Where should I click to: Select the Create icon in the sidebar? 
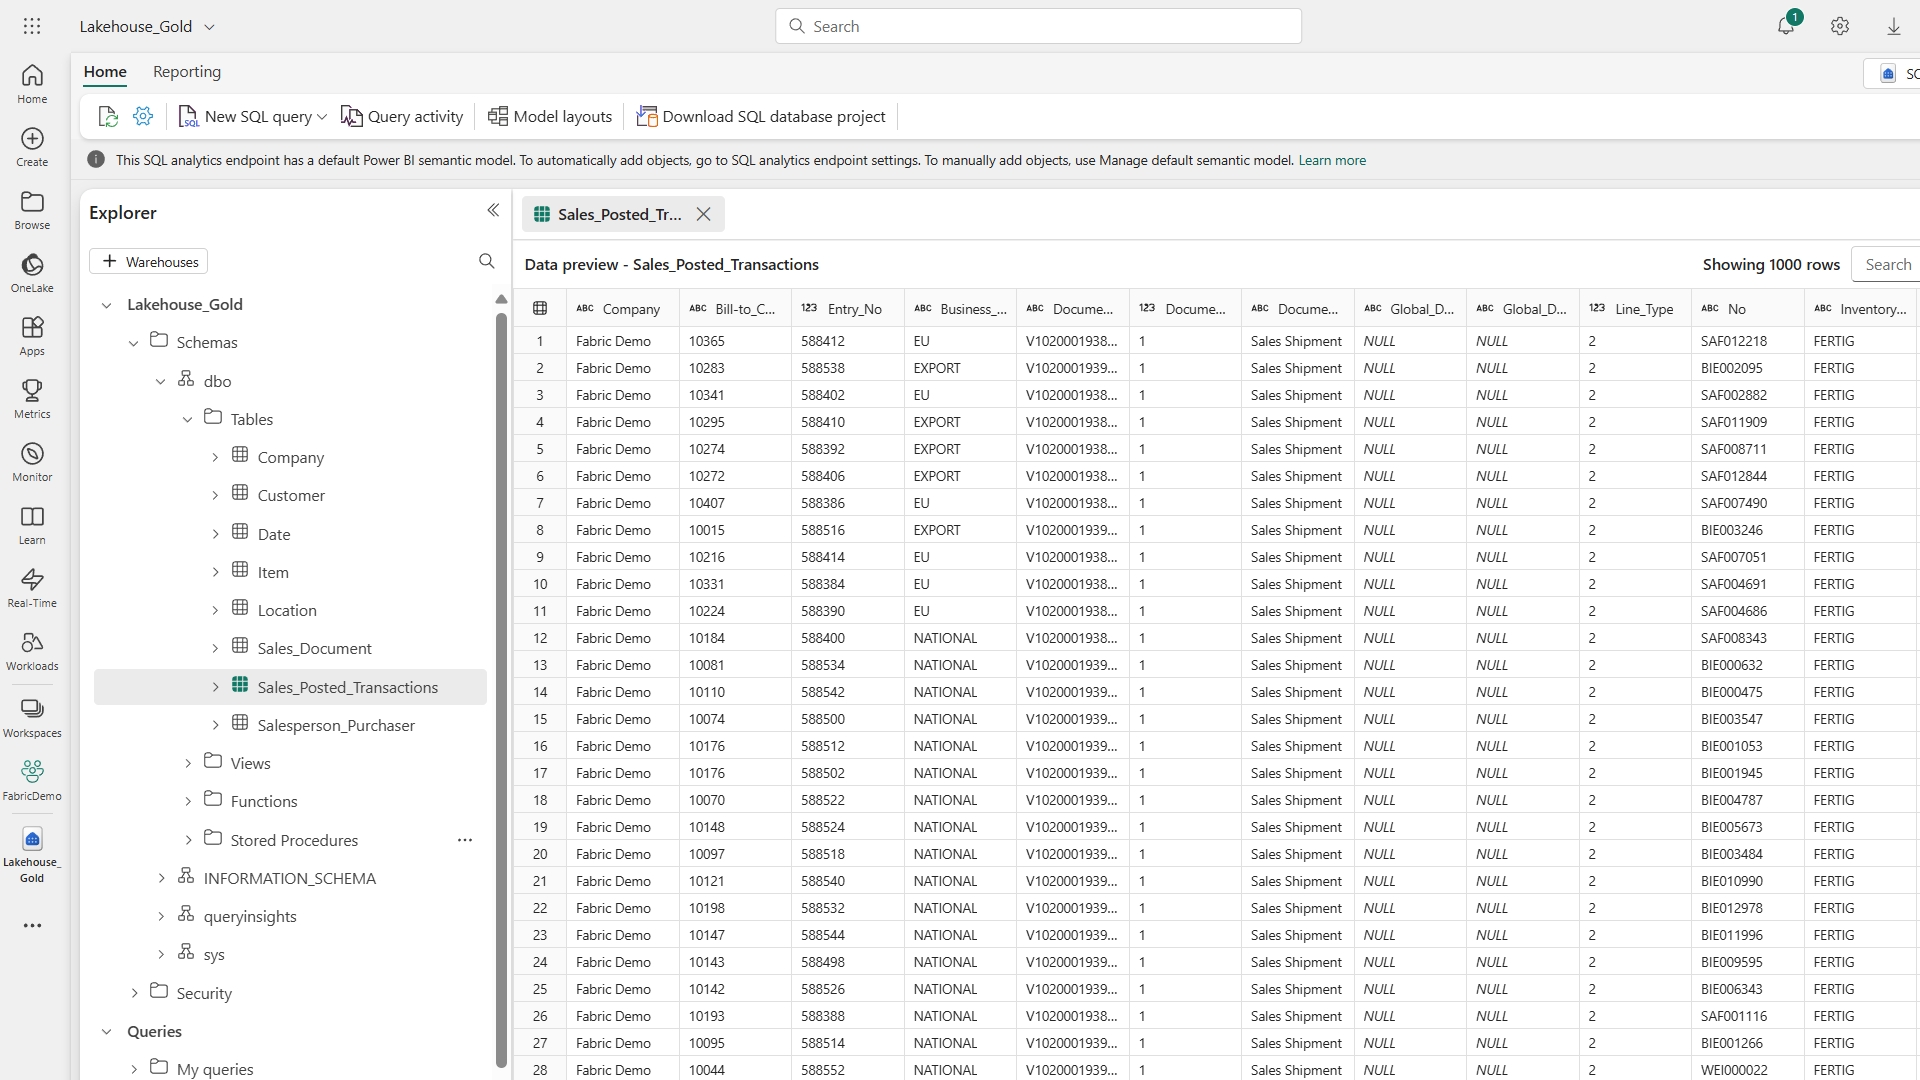[x=32, y=147]
